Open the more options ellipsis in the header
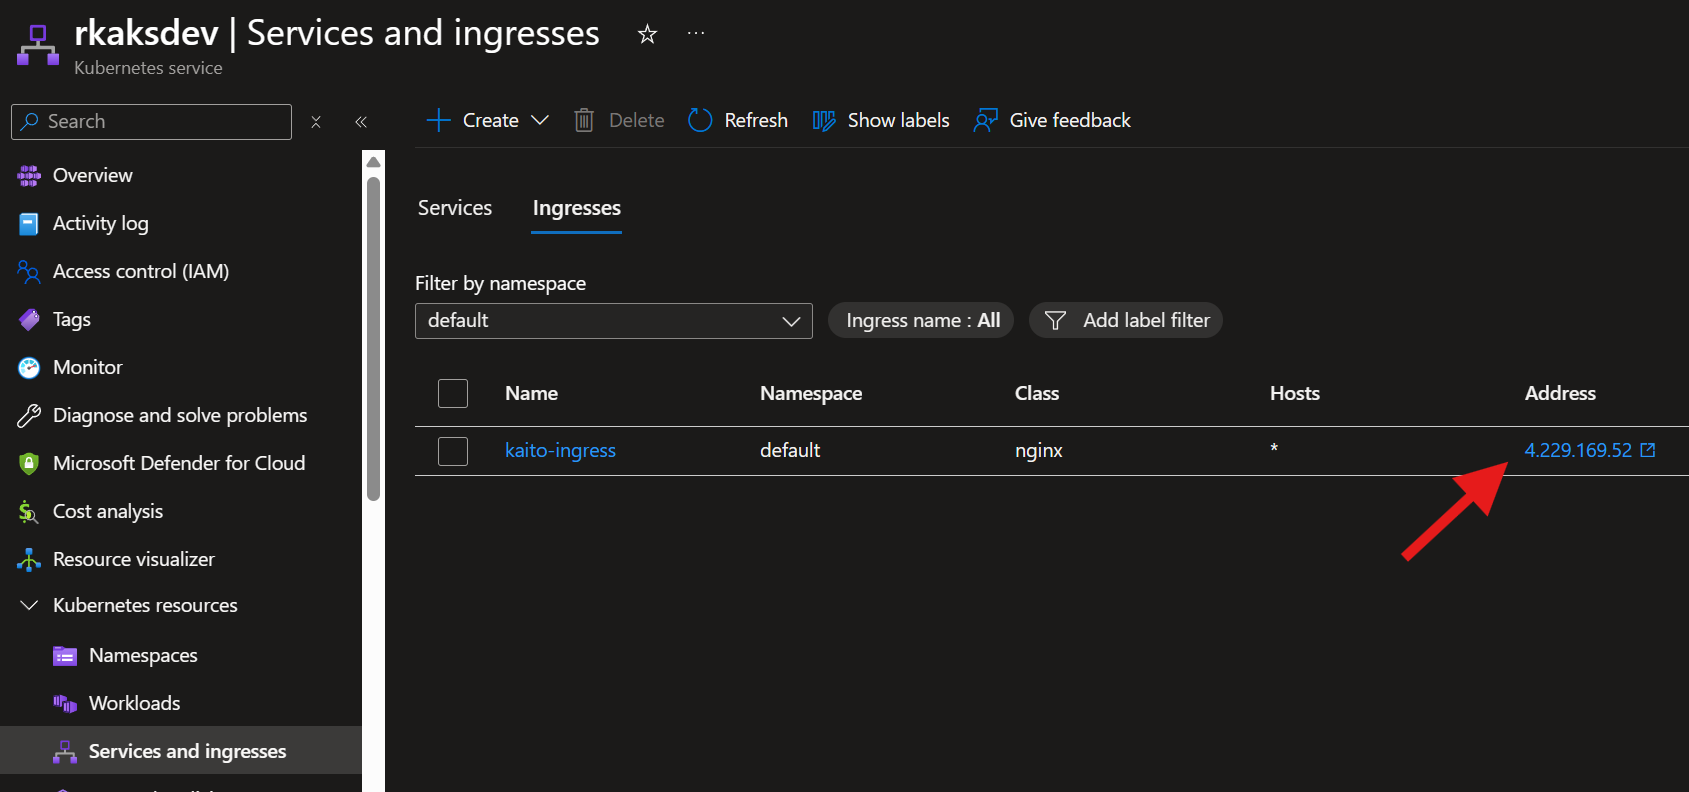The height and width of the screenshot is (792, 1689). tap(696, 34)
